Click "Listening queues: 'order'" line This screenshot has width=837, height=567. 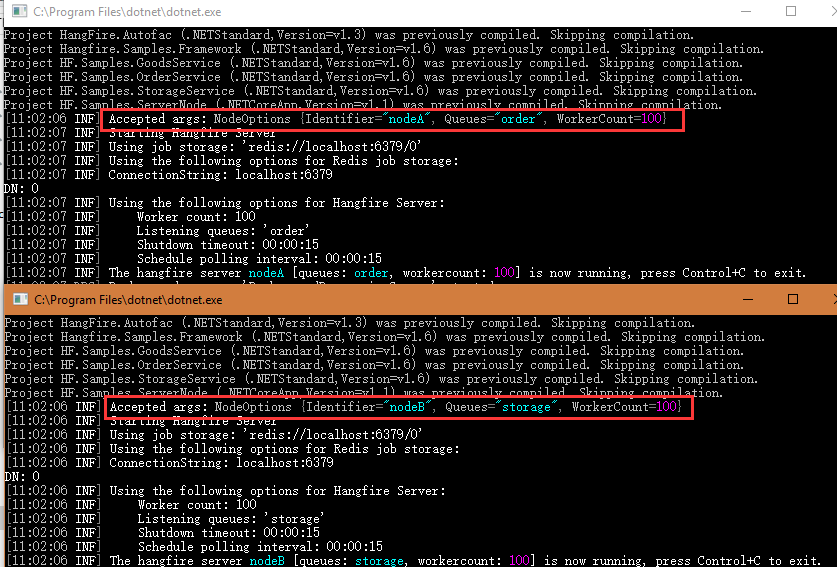click(223, 230)
